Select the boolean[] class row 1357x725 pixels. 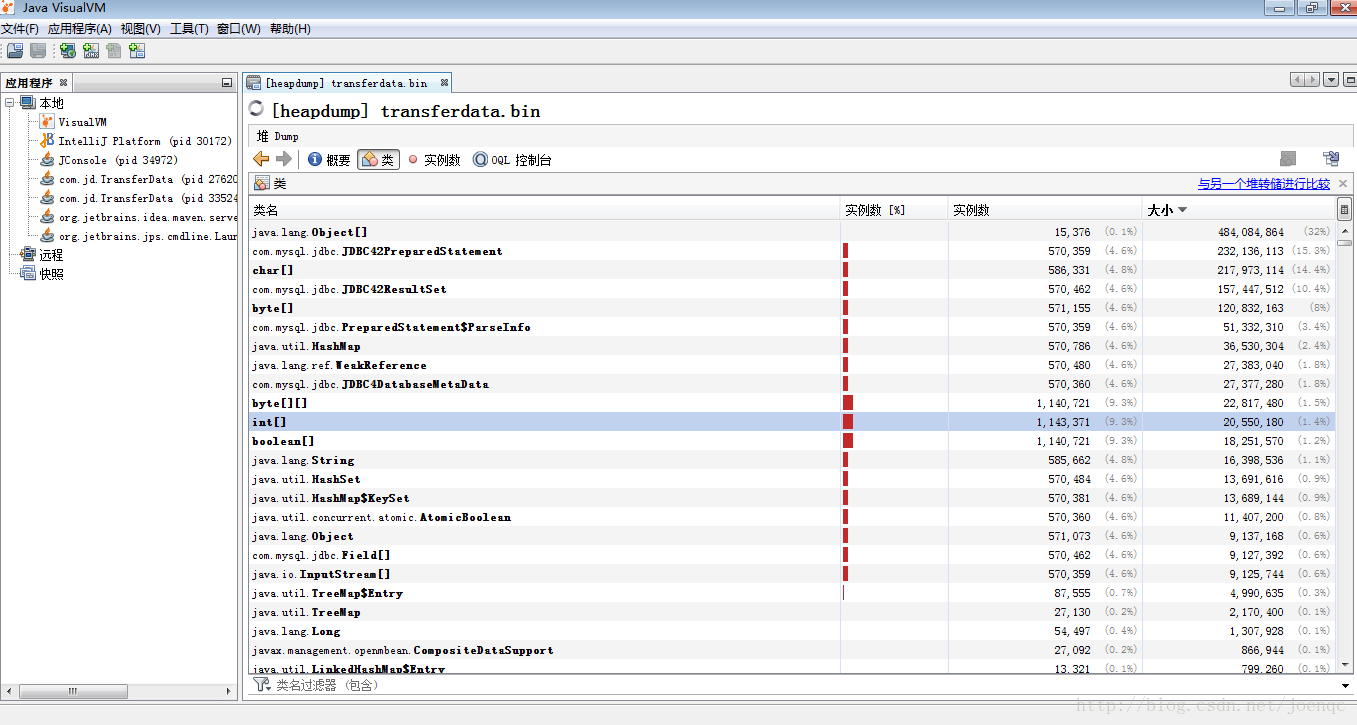pyautogui.click(x=792, y=441)
